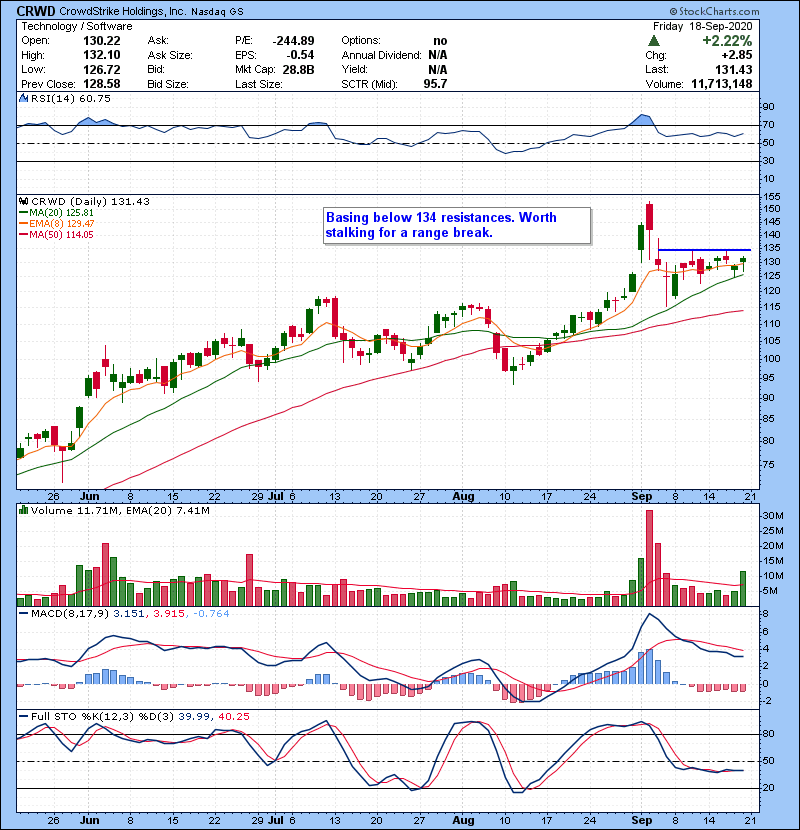The width and height of the screenshot is (800, 830).
Task: Click the RSI(14) 60.75 panel label
Action: (71, 98)
